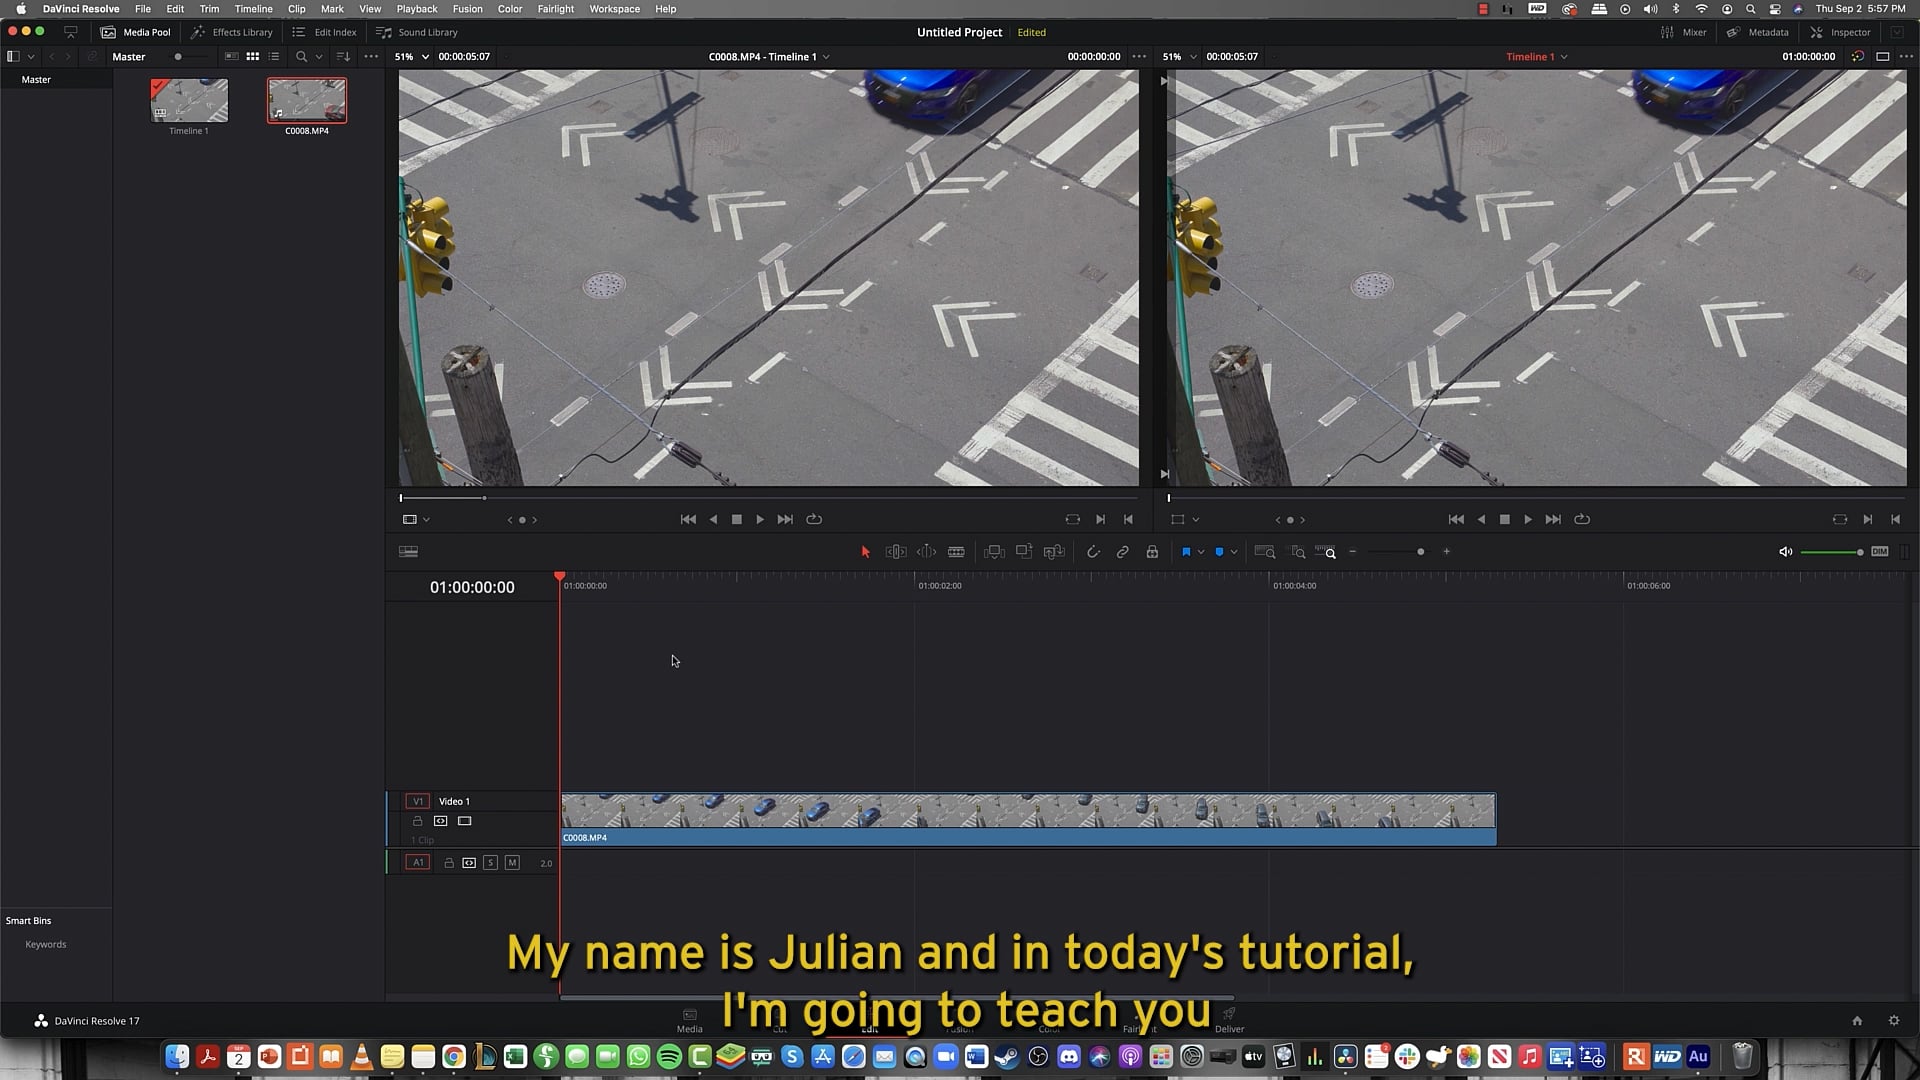Select the Trim Edit Mode tool
Screen dimensions: 1920x1080
pyautogui.click(x=895, y=551)
